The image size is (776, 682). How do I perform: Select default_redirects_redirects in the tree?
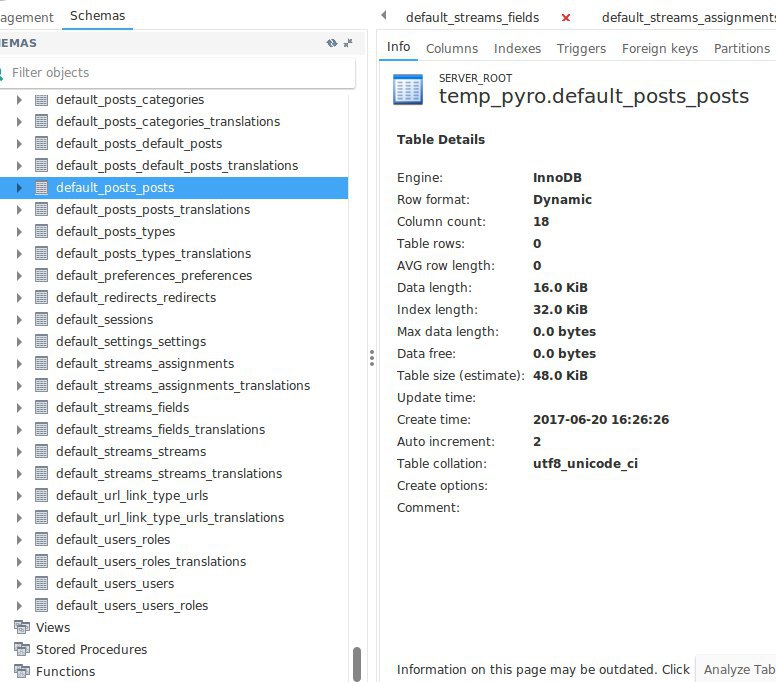(136, 298)
